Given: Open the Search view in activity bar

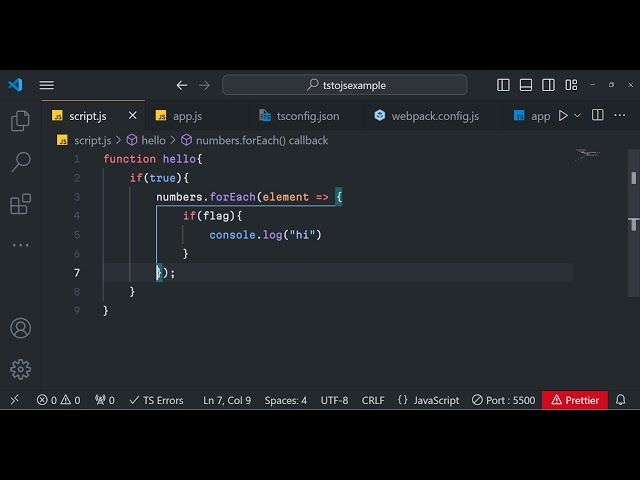Looking at the screenshot, I should click(x=20, y=162).
